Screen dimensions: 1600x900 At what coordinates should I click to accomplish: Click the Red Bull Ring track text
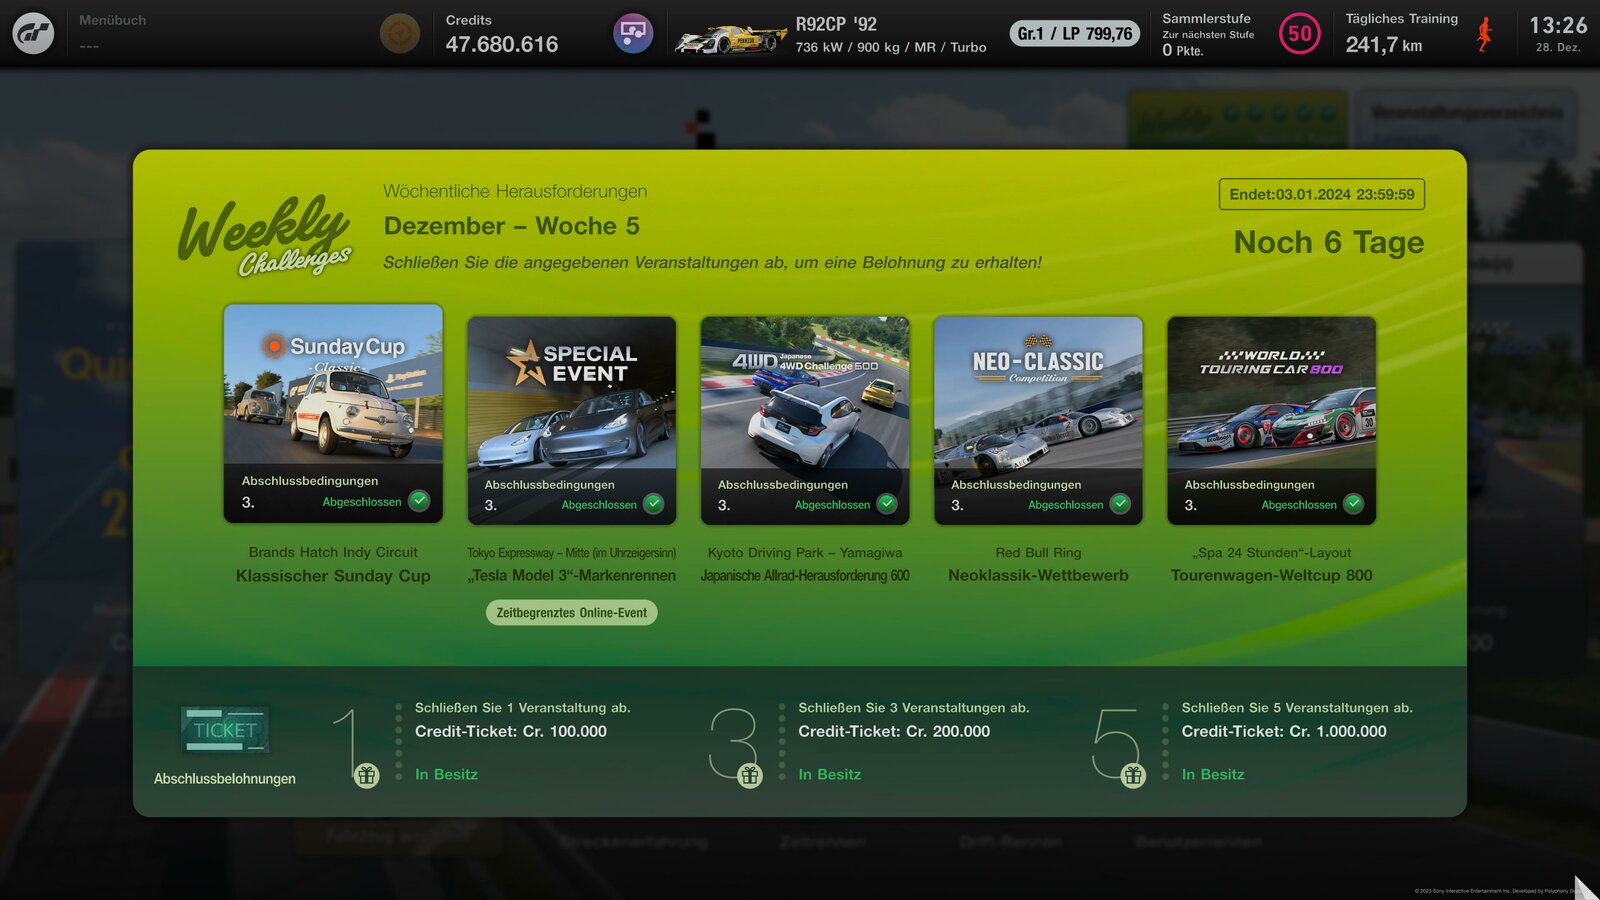point(1038,553)
